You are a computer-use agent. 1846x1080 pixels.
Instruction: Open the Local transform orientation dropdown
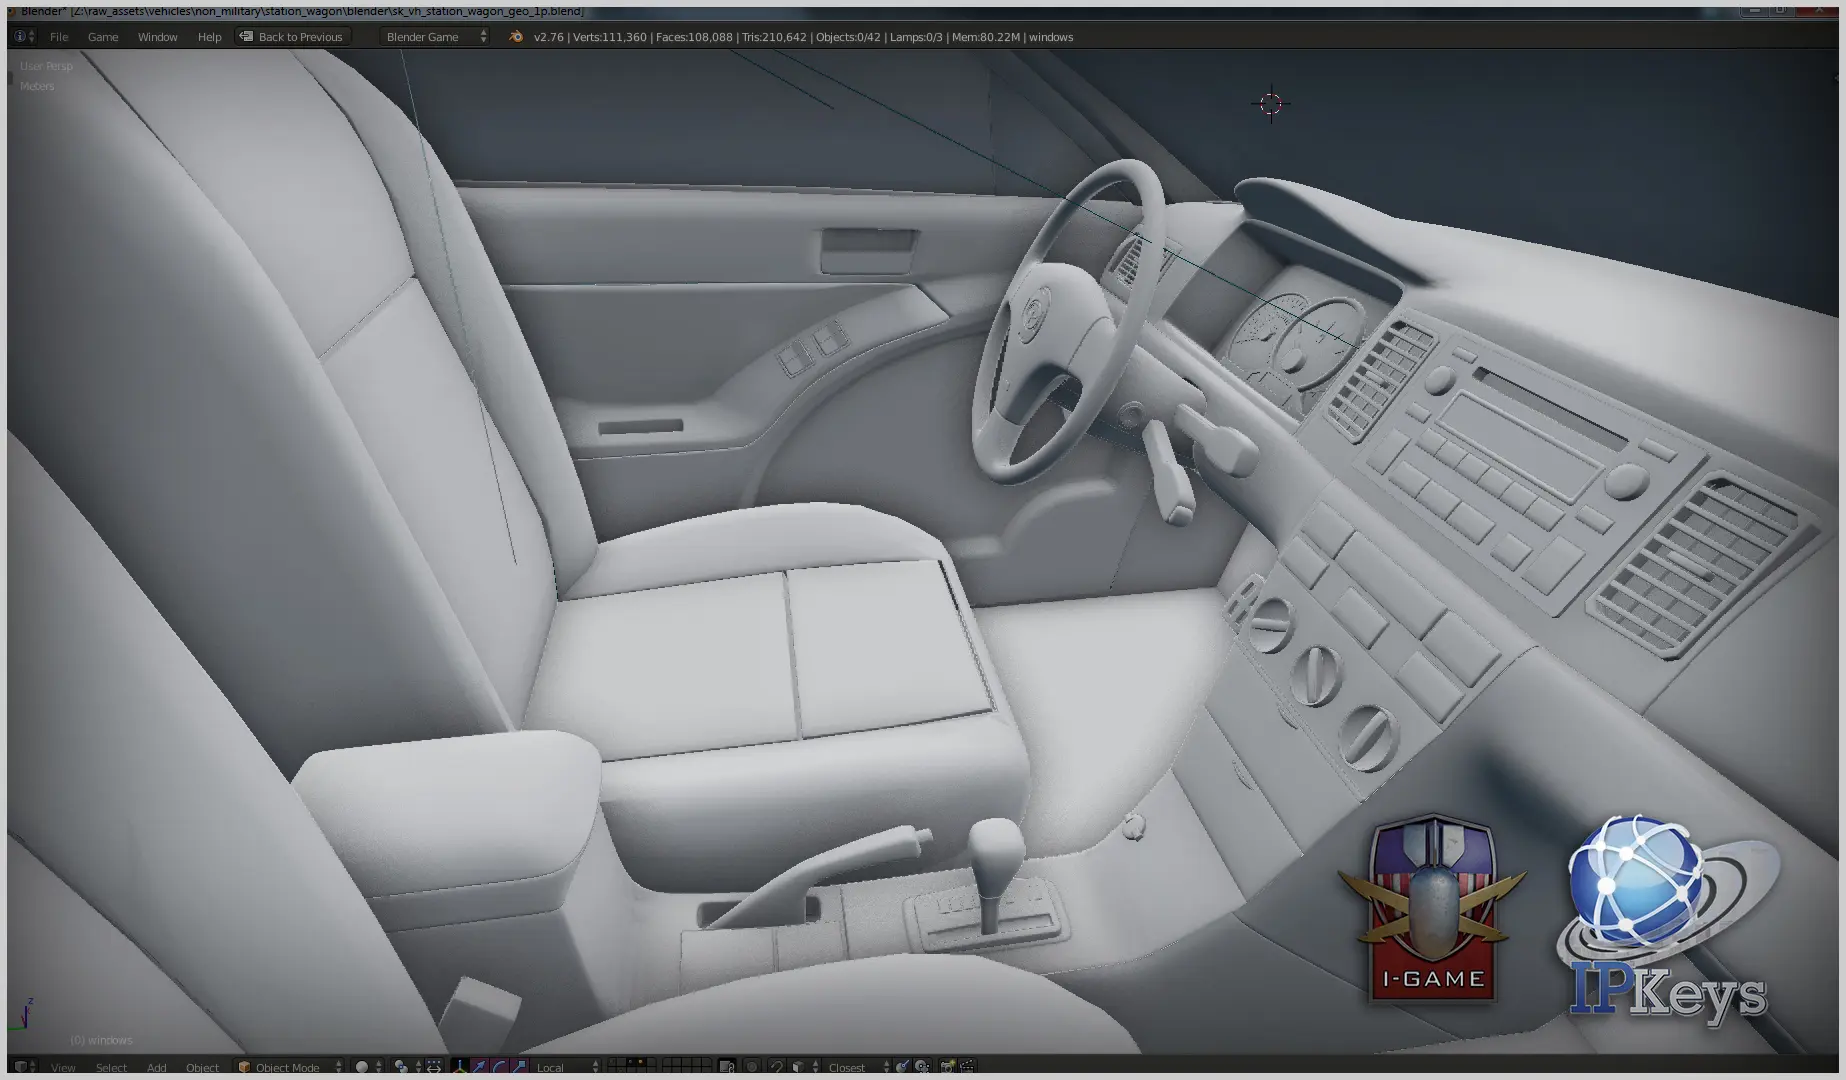[x=565, y=1067]
